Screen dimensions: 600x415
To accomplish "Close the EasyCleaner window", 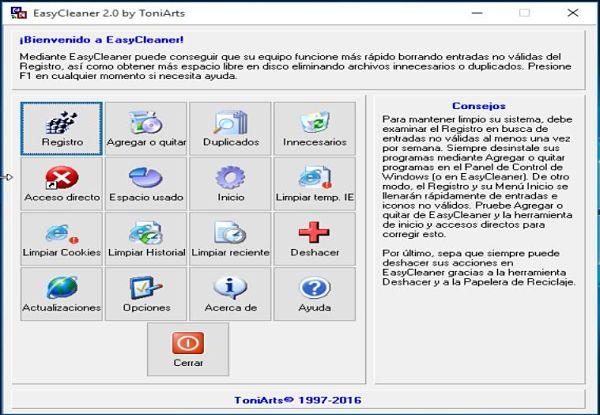I will 573,13.
